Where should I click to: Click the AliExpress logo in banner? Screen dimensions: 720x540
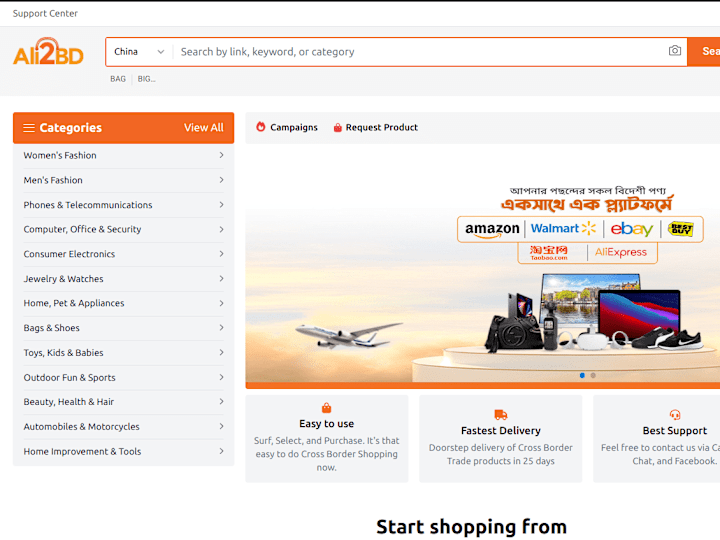pos(620,252)
